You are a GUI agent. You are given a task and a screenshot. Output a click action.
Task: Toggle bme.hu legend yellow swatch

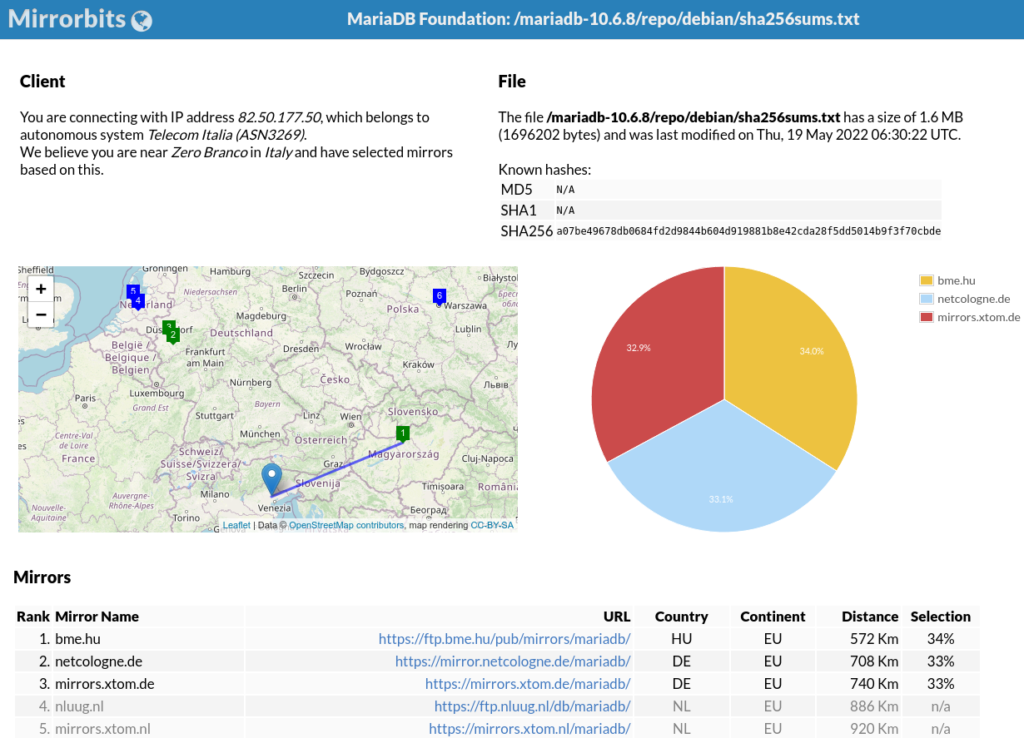pos(926,280)
